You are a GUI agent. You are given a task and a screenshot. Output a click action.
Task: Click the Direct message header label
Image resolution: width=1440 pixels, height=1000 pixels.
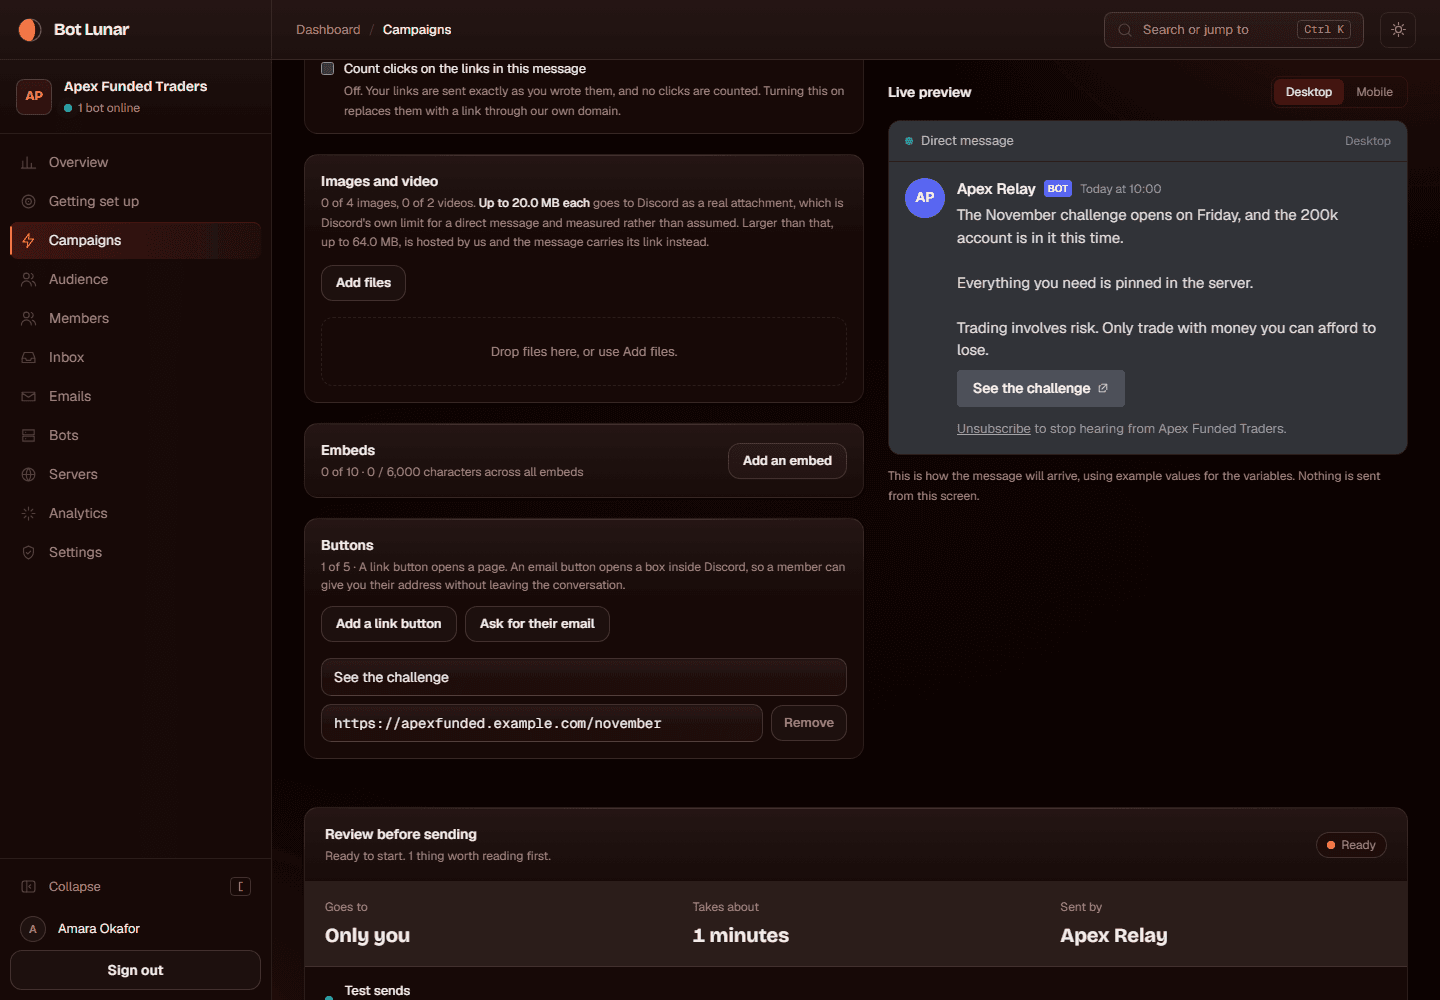(967, 141)
